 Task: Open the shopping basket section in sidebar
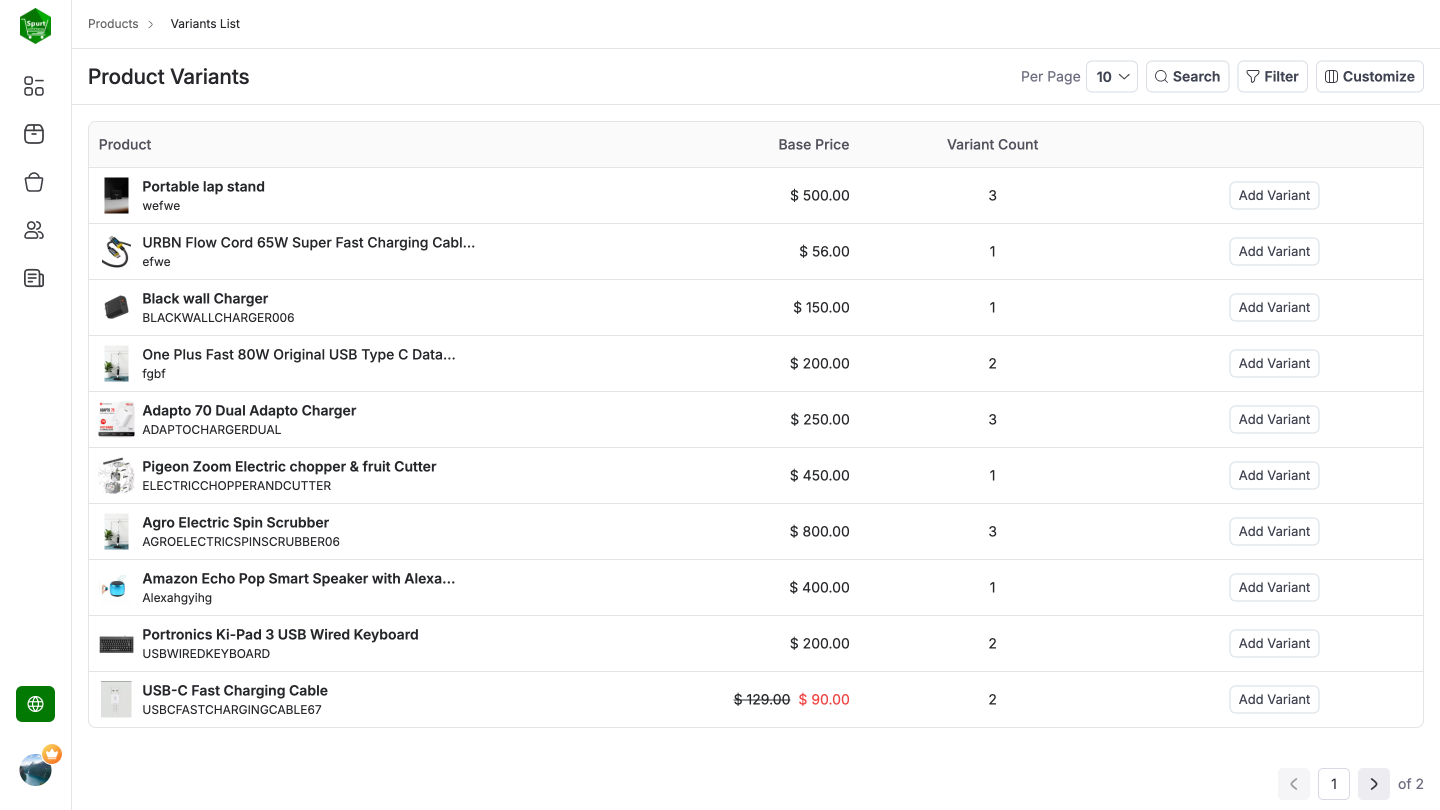tap(33, 182)
